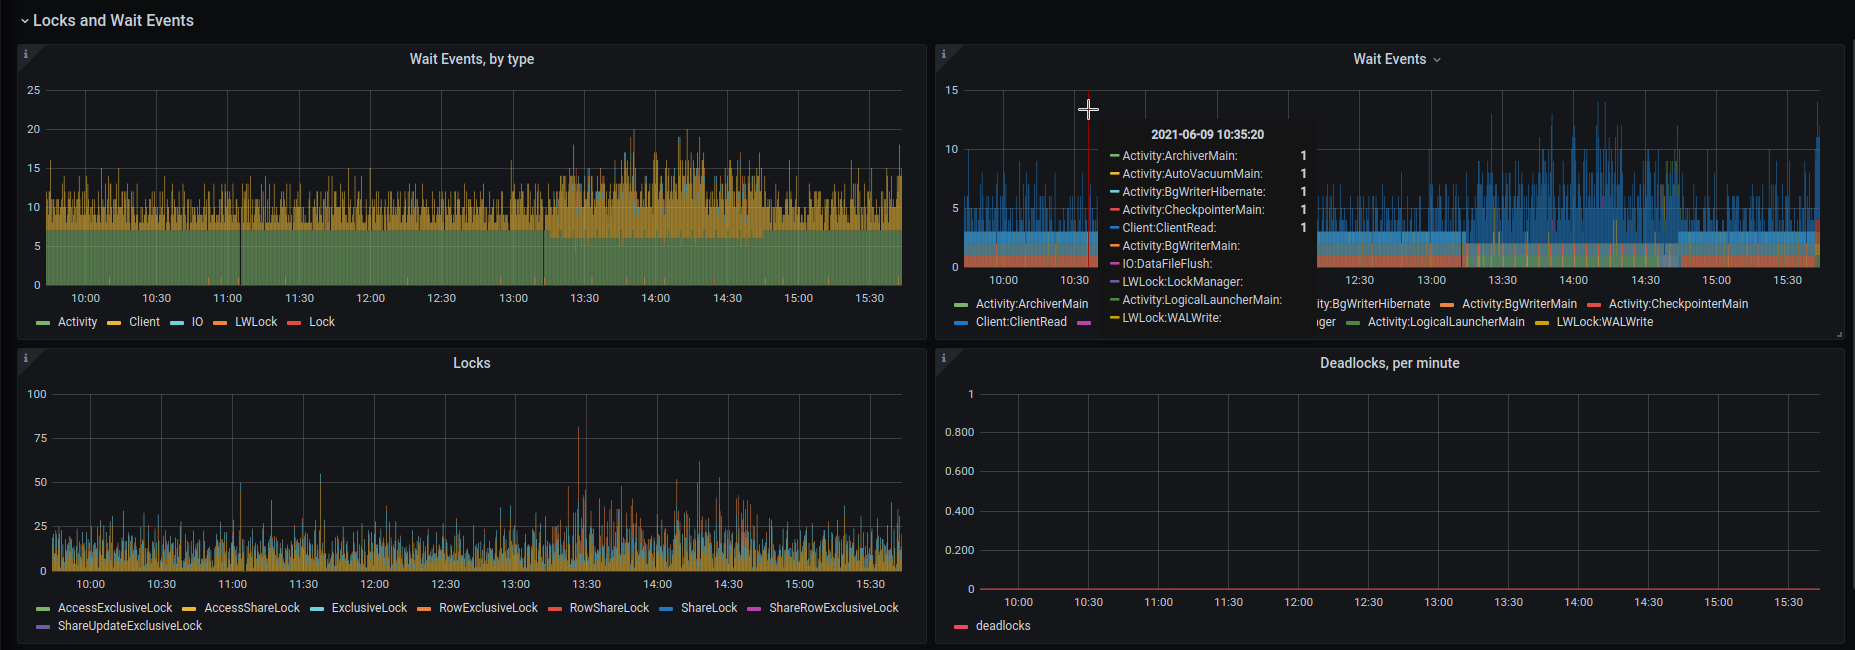Open the Wait Events, by type panel title menu

471,59
